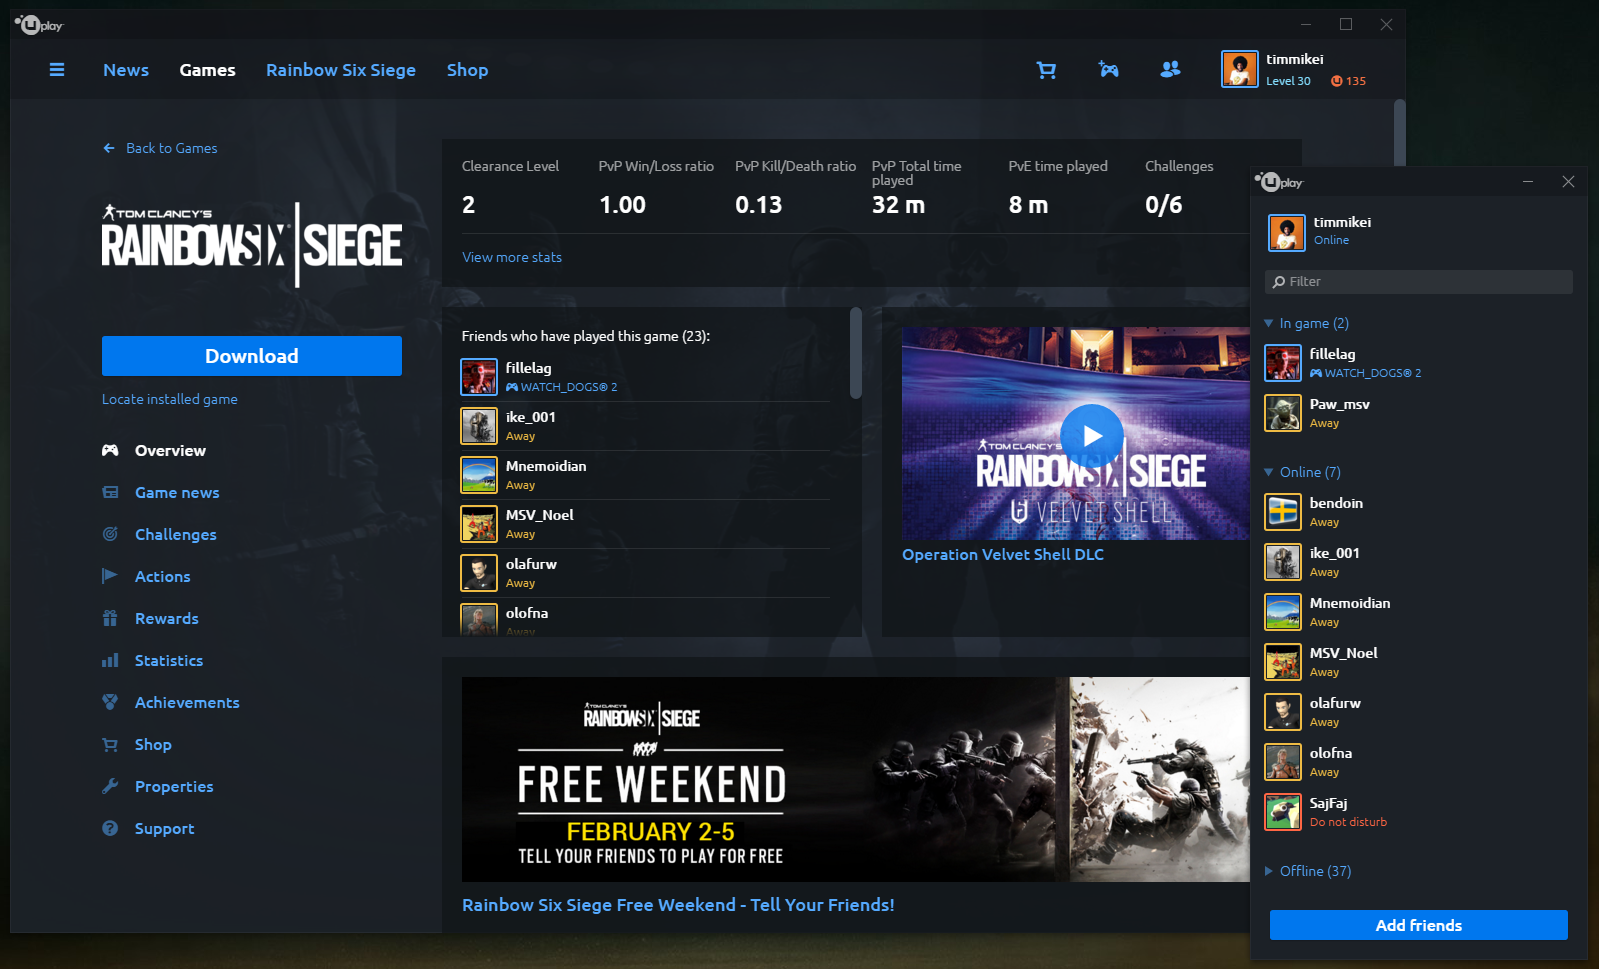Click bendoin avatar in friends window
1599x969 pixels.
click(1283, 511)
